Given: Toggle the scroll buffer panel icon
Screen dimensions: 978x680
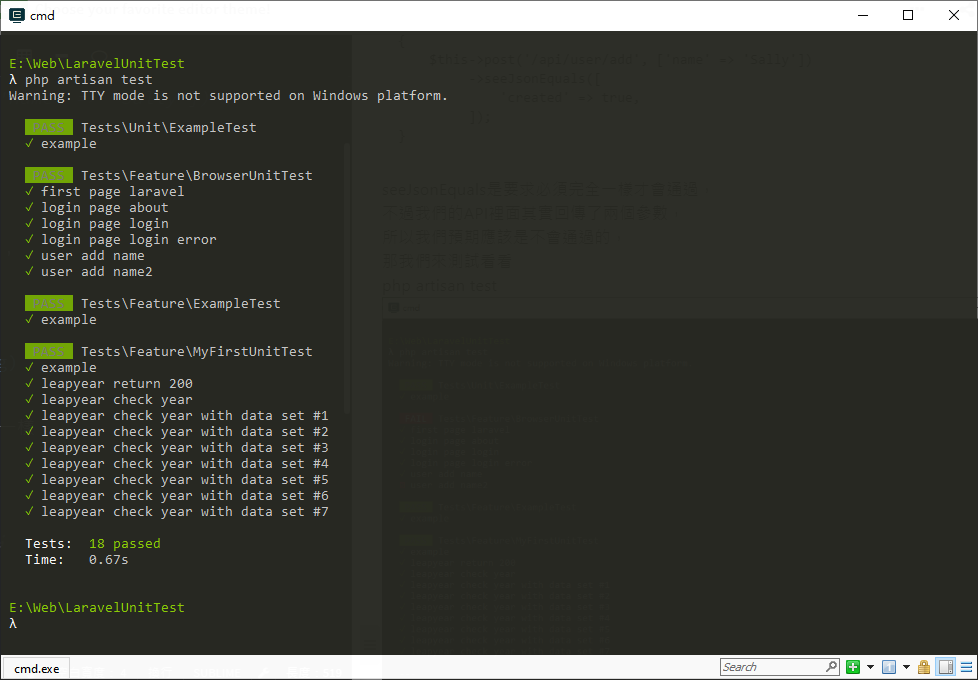Looking at the screenshot, I should point(946,667).
